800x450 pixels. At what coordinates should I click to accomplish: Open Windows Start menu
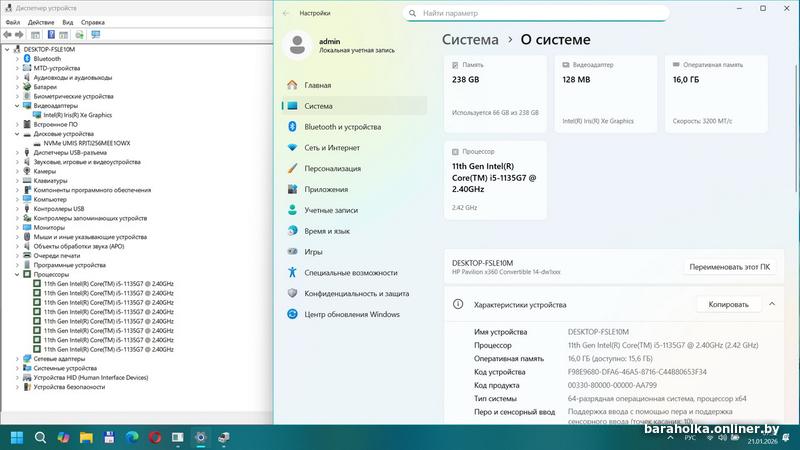17,437
